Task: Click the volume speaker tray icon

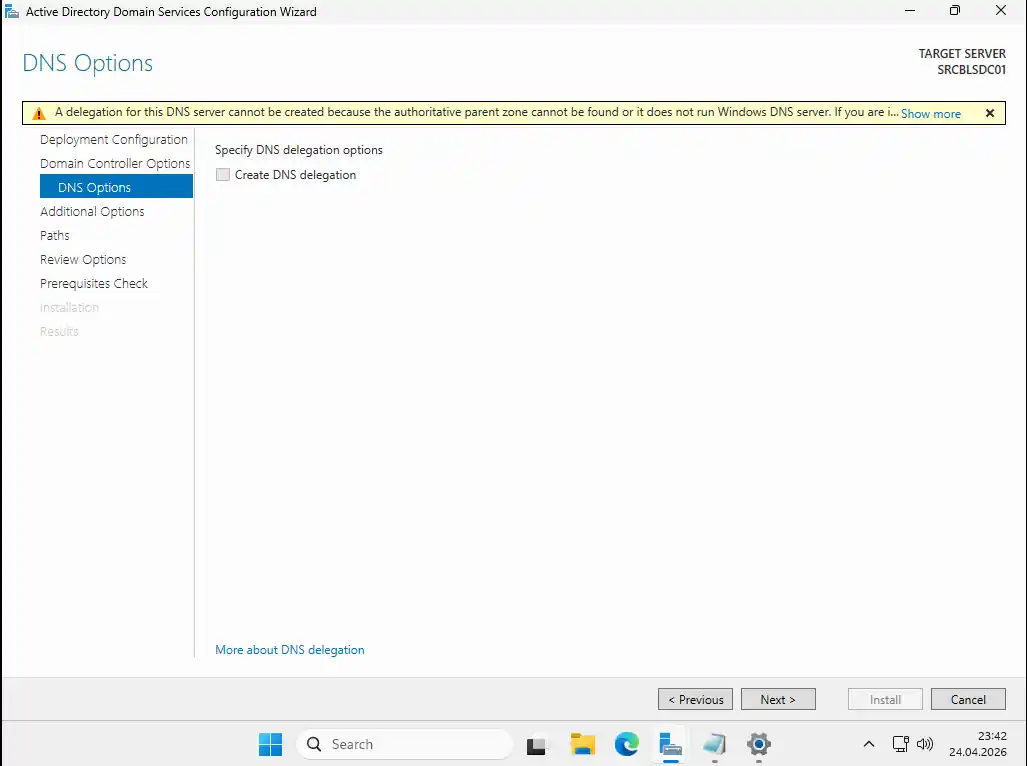Action: pos(925,744)
